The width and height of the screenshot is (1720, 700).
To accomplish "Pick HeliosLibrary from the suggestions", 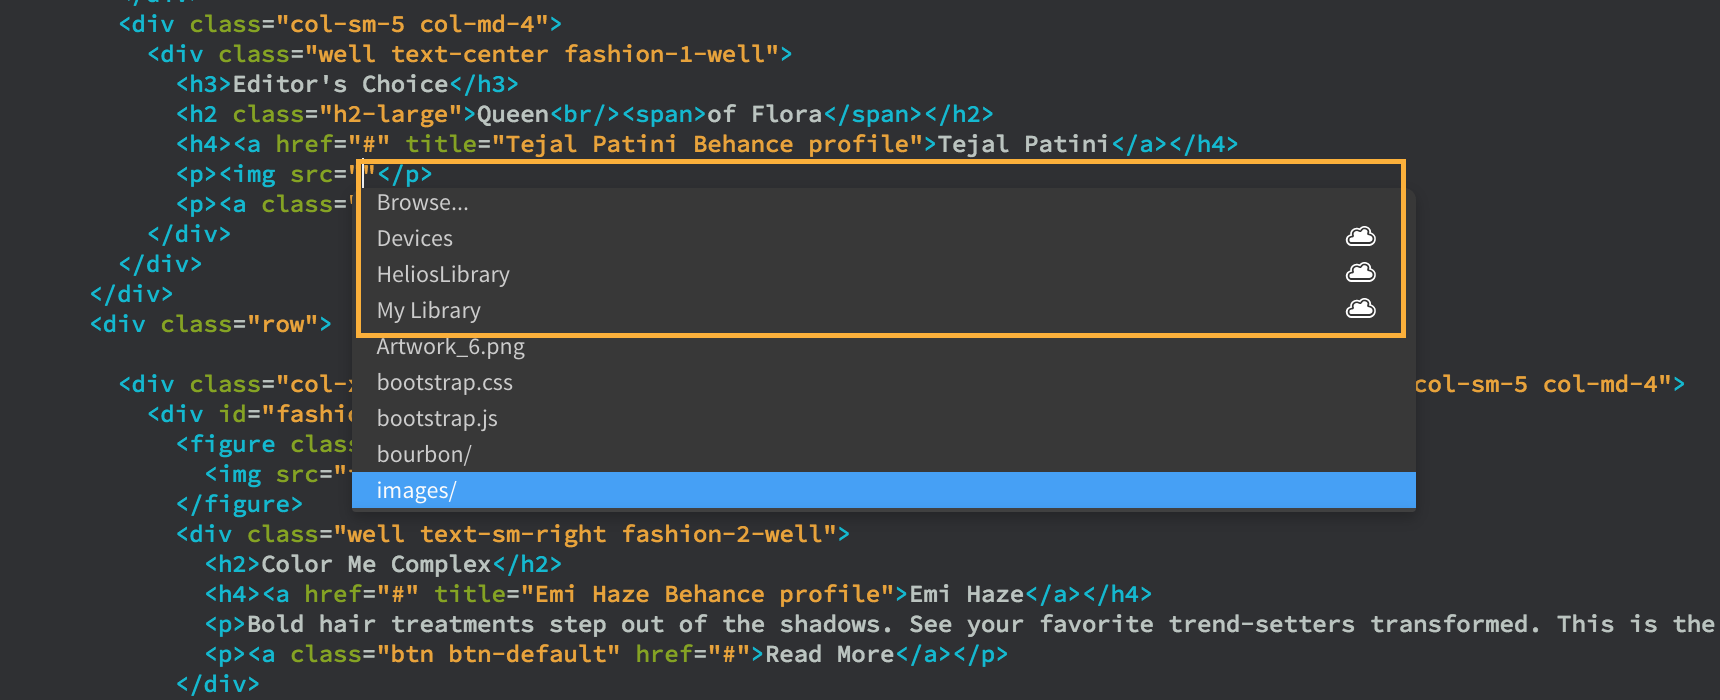I will click(x=443, y=275).
